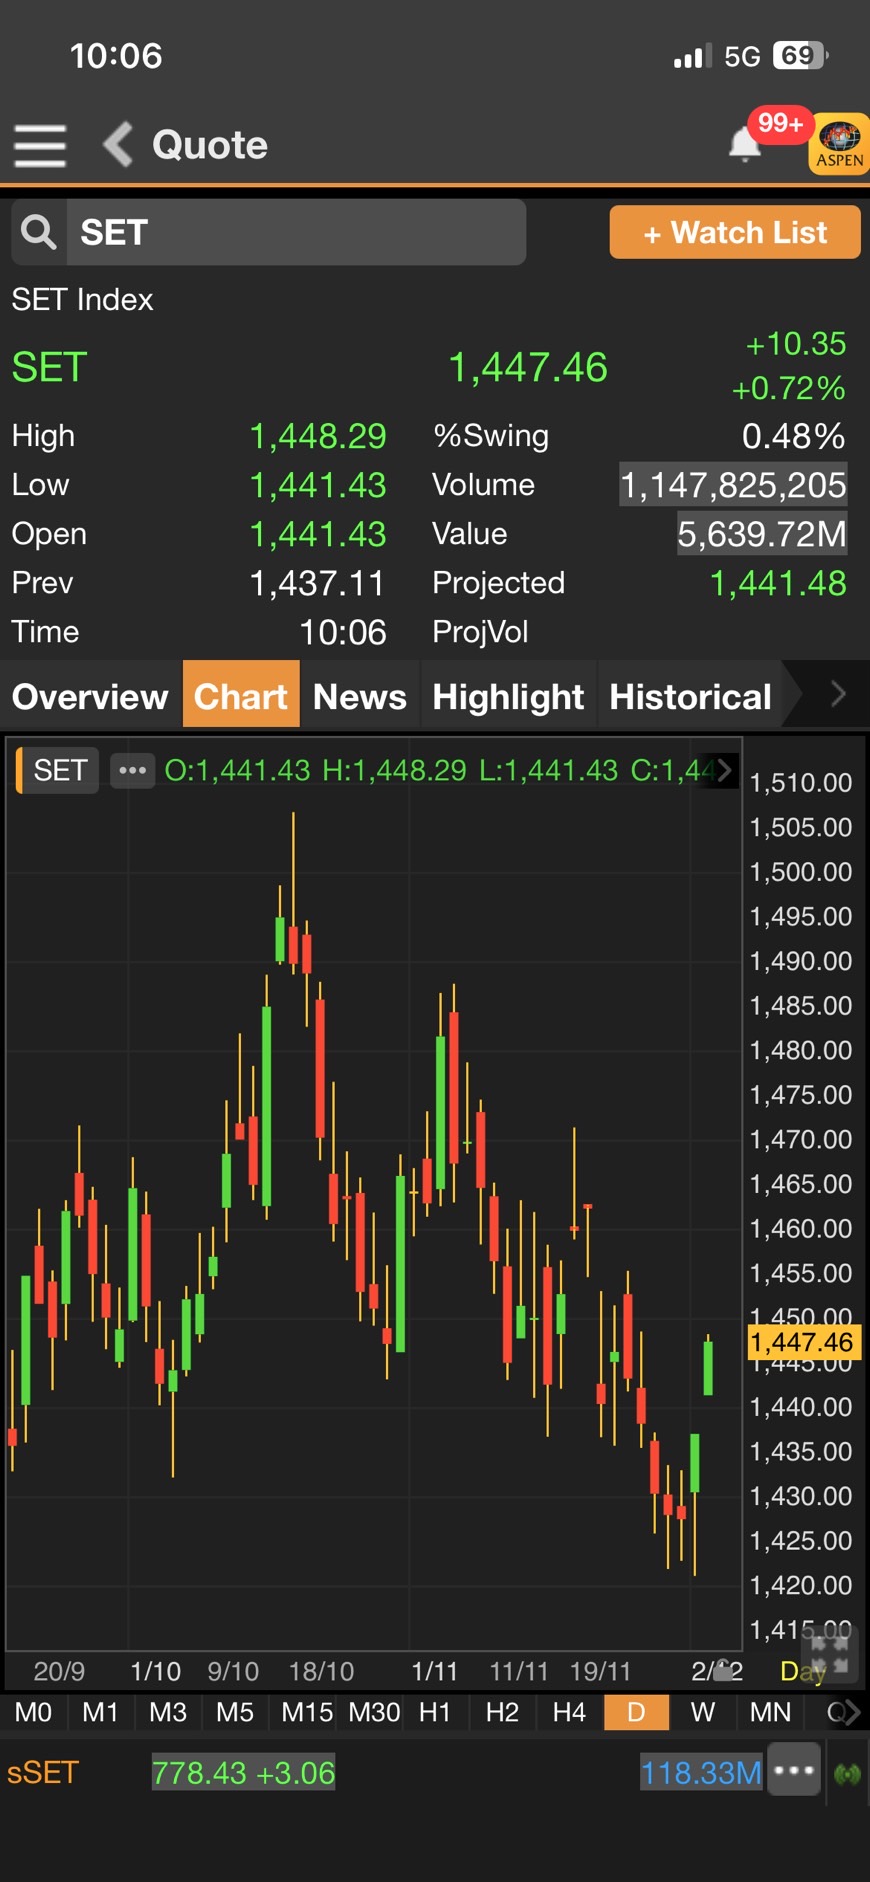This screenshot has height=1882, width=870.
Task: Switch to the Overview tab
Action: [90, 696]
